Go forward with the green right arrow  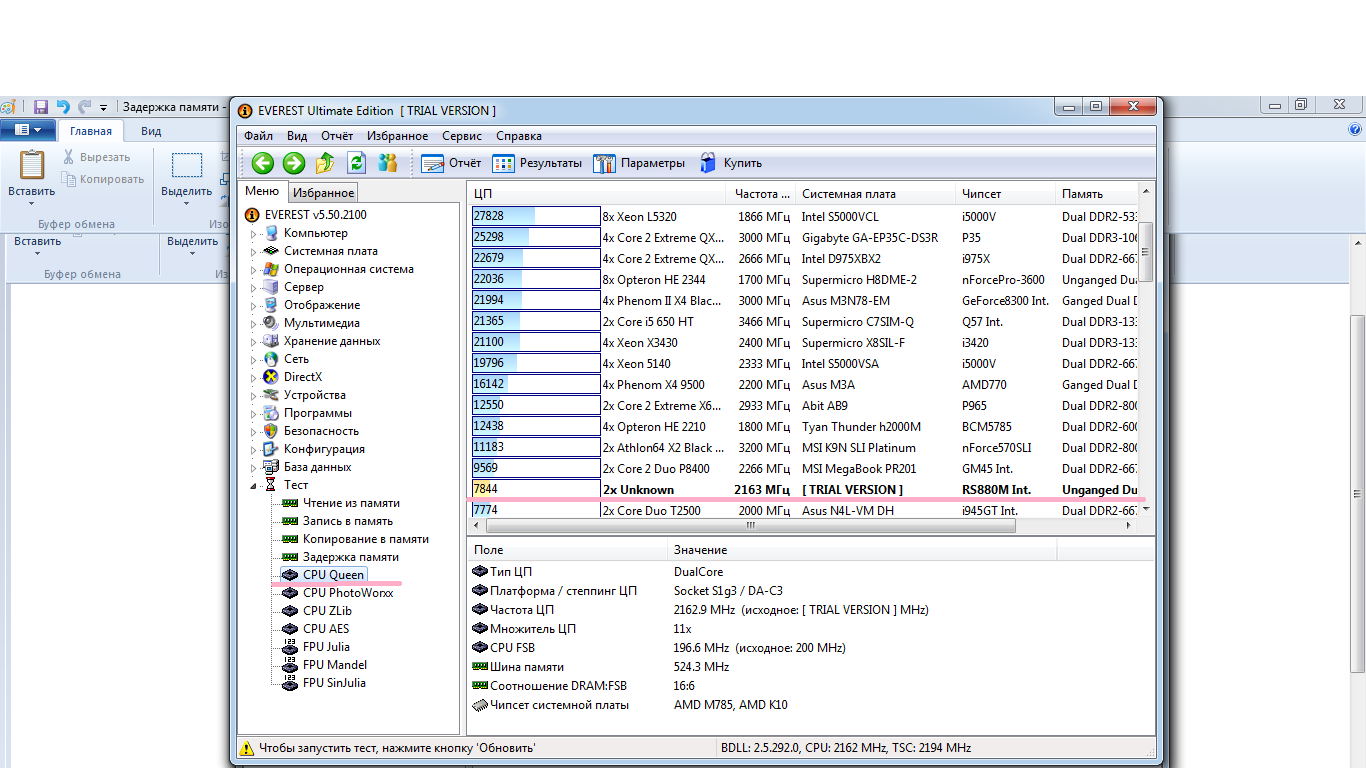click(294, 163)
